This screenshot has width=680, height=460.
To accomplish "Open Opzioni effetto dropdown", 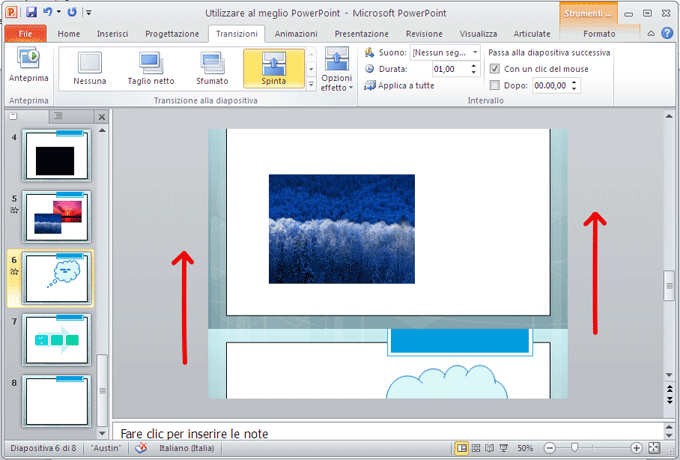I will pyautogui.click(x=337, y=69).
